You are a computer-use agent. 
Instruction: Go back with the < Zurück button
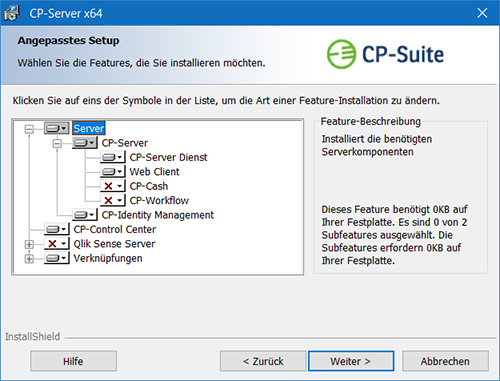pyautogui.click(x=263, y=361)
